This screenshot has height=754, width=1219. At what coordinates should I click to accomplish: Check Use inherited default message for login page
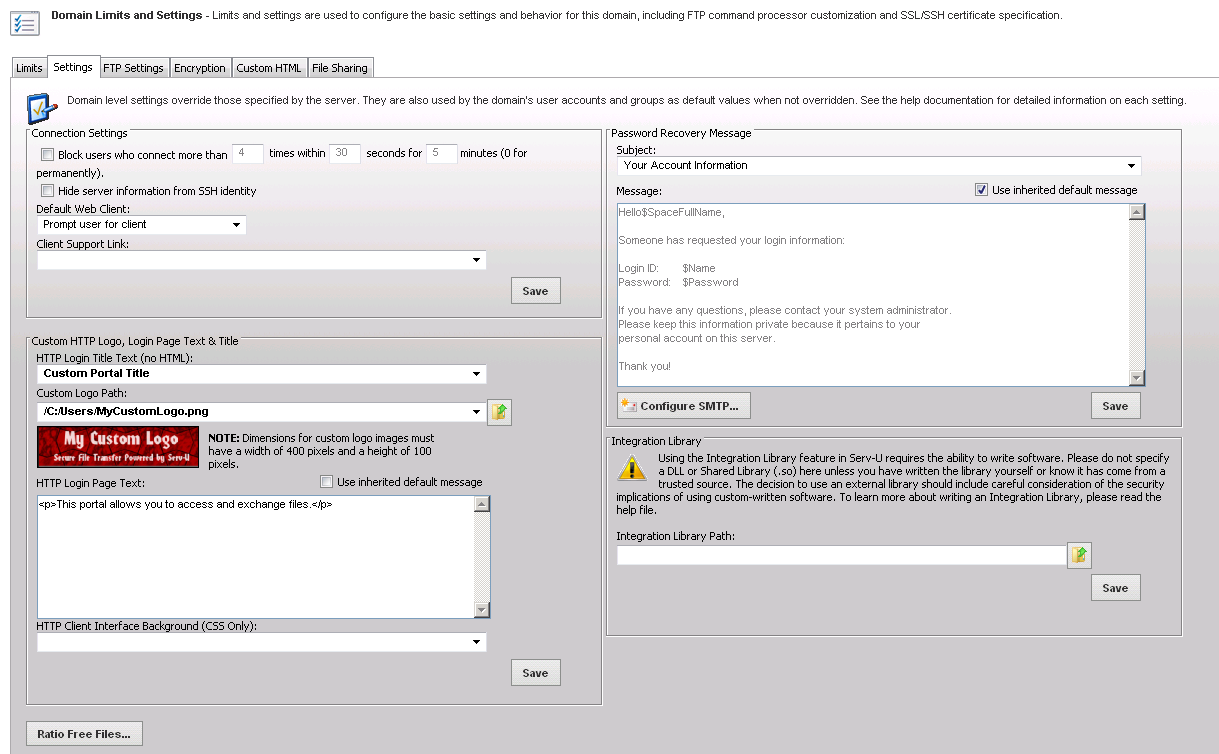pyautogui.click(x=325, y=482)
